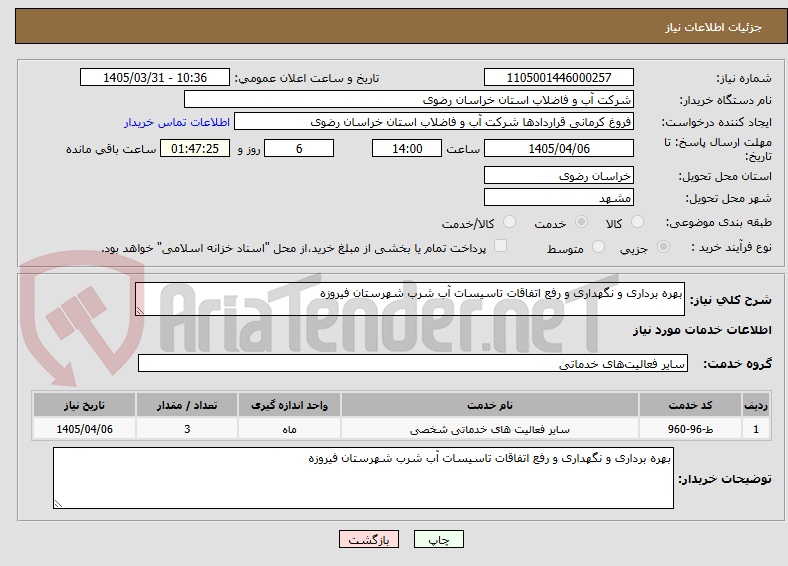The width and height of the screenshot is (788, 566).
Task: Click the ساعت باقی مانده label
Action: [111, 149]
